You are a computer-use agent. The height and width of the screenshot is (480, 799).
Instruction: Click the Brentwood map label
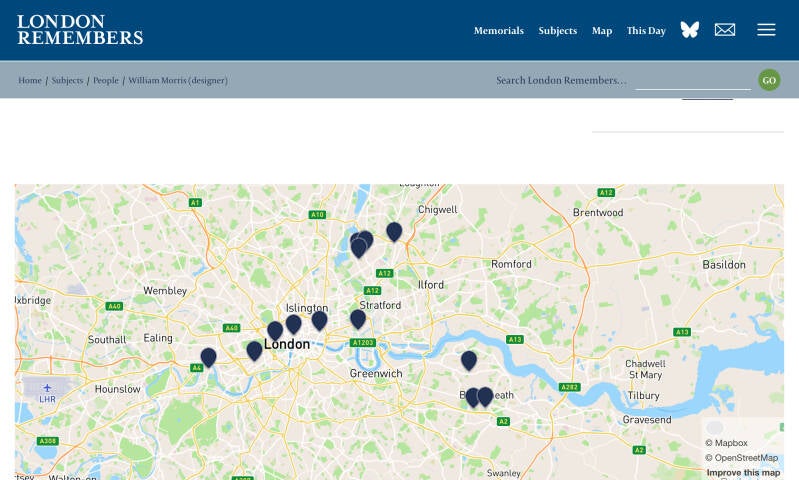click(598, 212)
